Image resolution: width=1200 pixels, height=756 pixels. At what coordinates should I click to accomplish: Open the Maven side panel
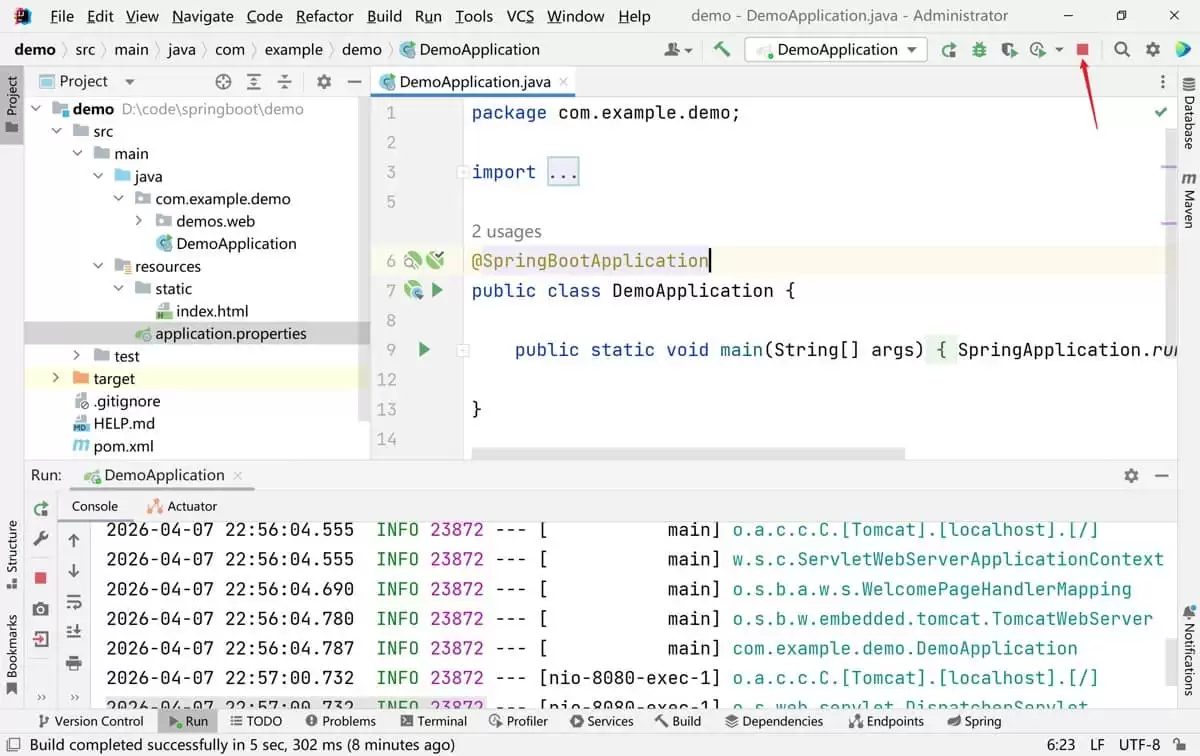1189,200
